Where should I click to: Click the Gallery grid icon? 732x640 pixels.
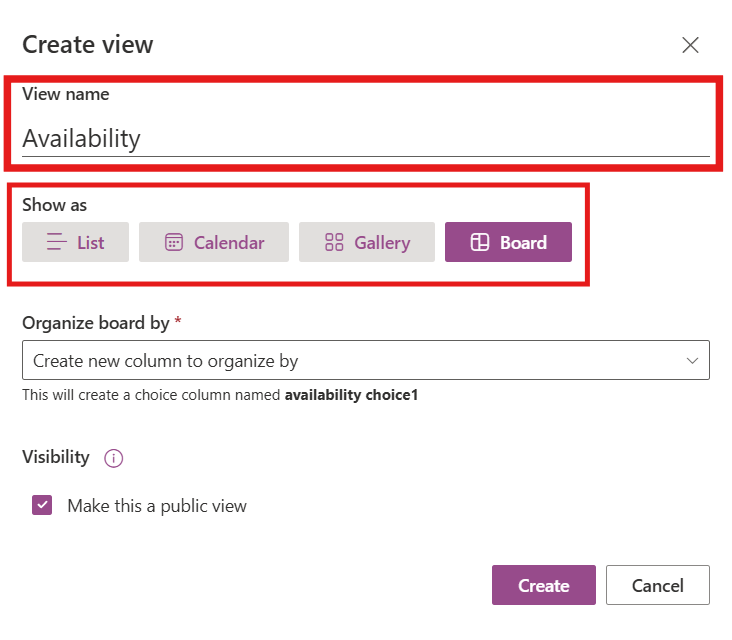coord(334,242)
